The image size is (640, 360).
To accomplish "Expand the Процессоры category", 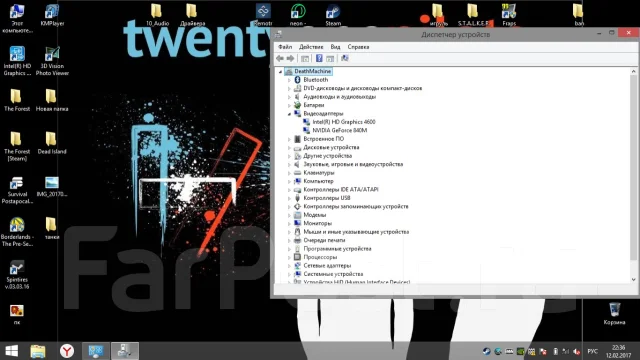I will (x=289, y=258).
